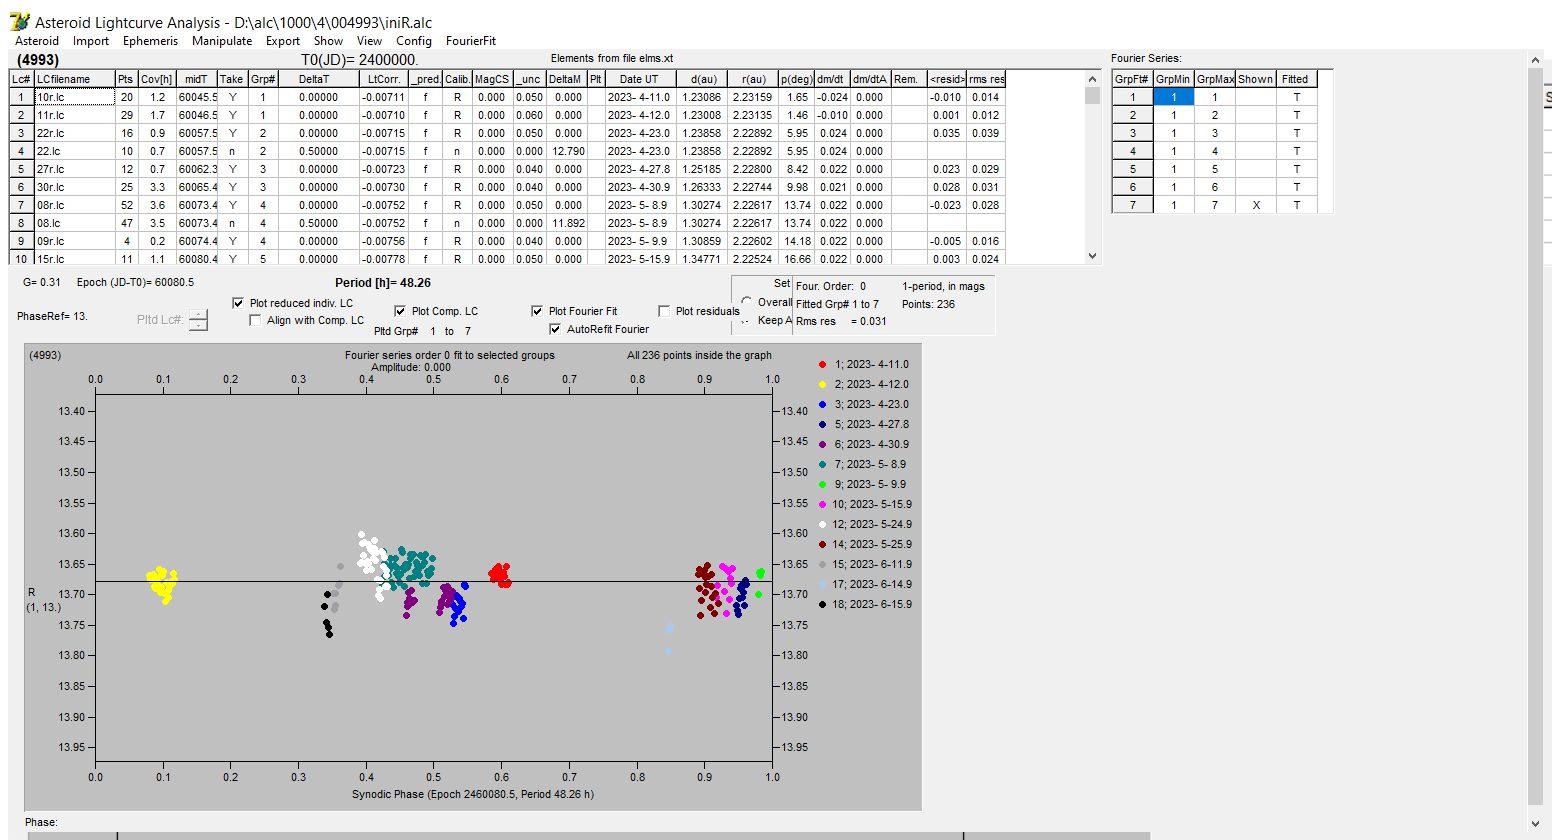1552x840 pixels.
Task: Click the rms res column header
Action: [x=986, y=79]
